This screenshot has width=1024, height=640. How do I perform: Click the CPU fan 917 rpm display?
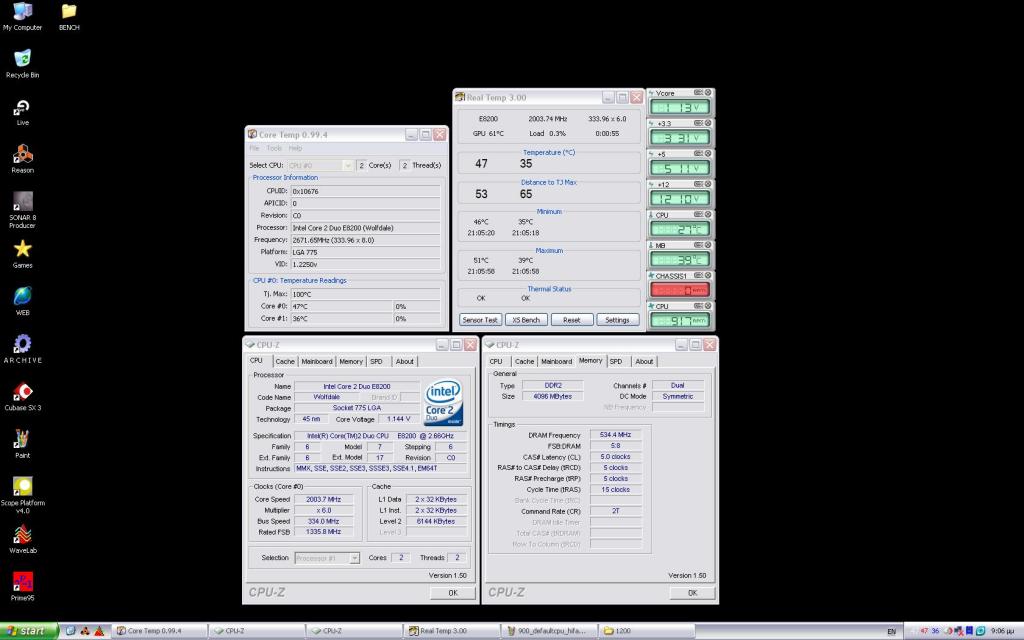680,321
